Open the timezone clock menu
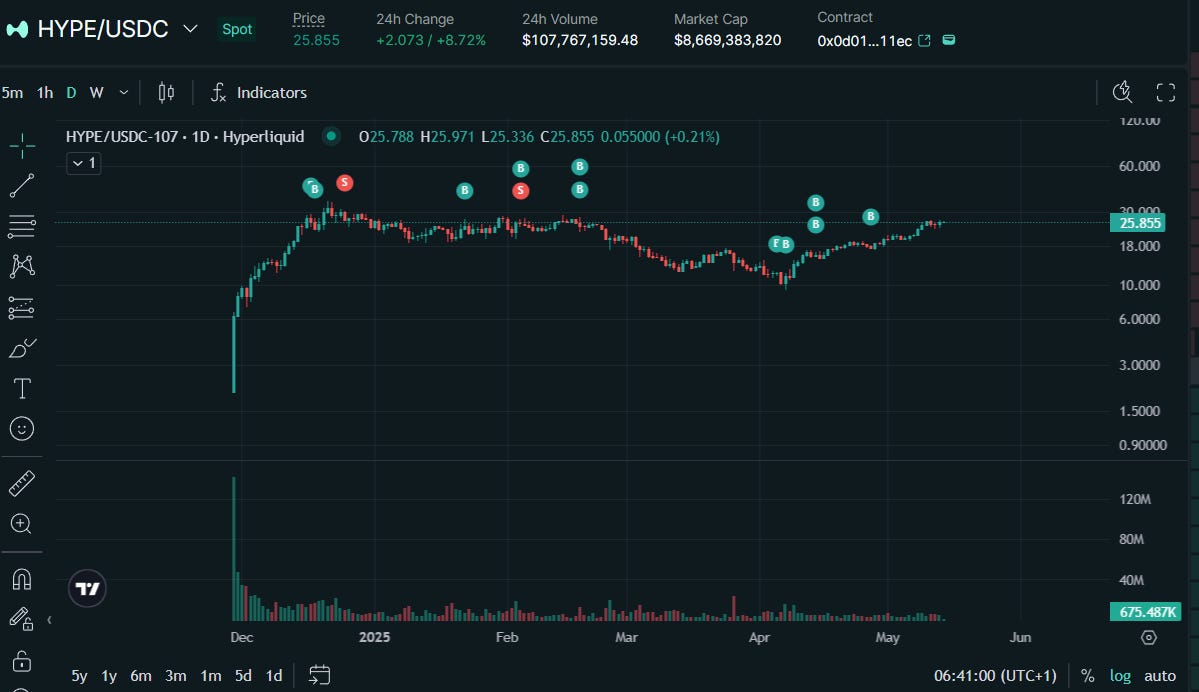The image size is (1199, 692). tap(995, 676)
